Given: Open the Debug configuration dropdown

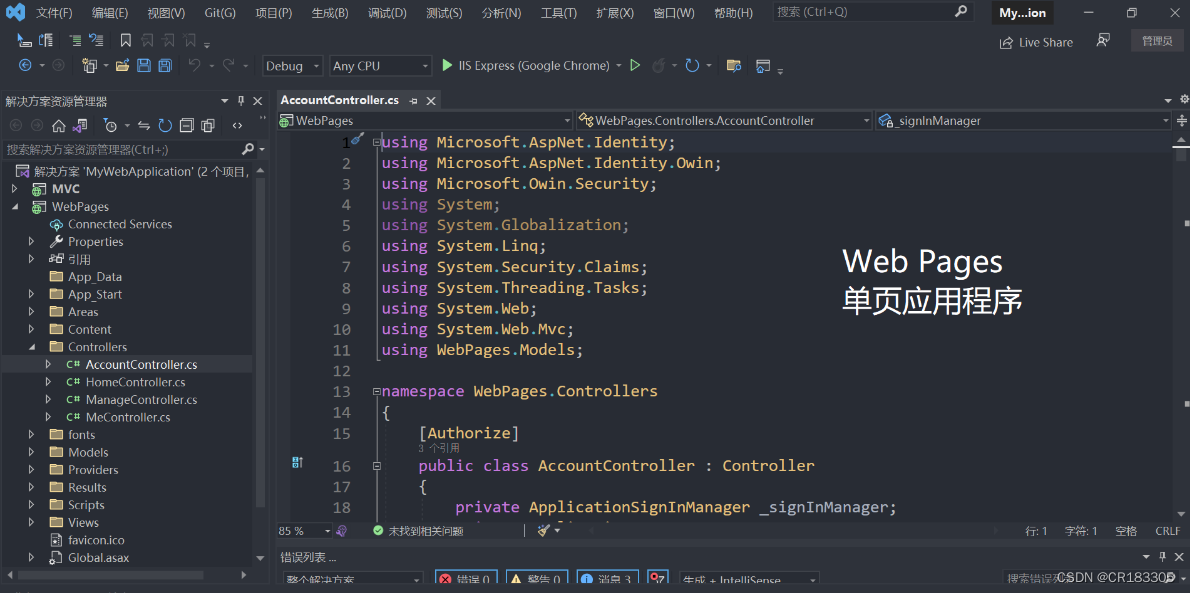Looking at the screenshot, I should click(x=292, y=66).
